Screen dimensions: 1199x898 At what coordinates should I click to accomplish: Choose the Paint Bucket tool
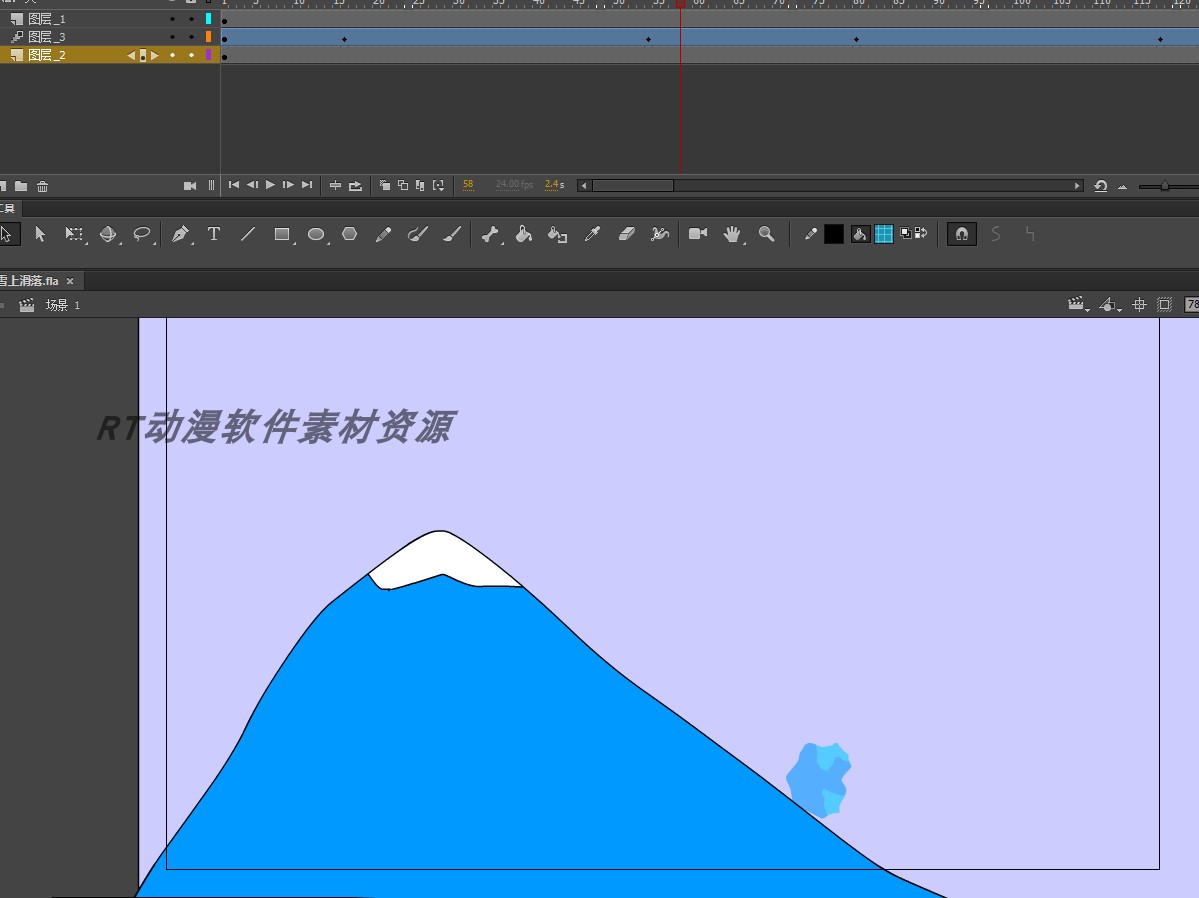point(521,234)
